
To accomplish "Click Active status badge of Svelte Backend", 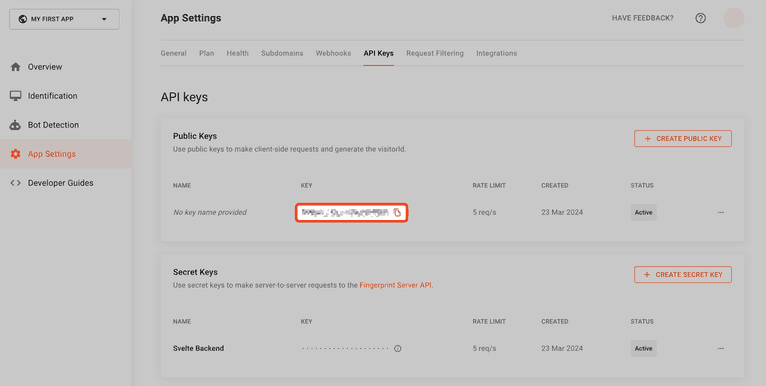I will point(643,348).
